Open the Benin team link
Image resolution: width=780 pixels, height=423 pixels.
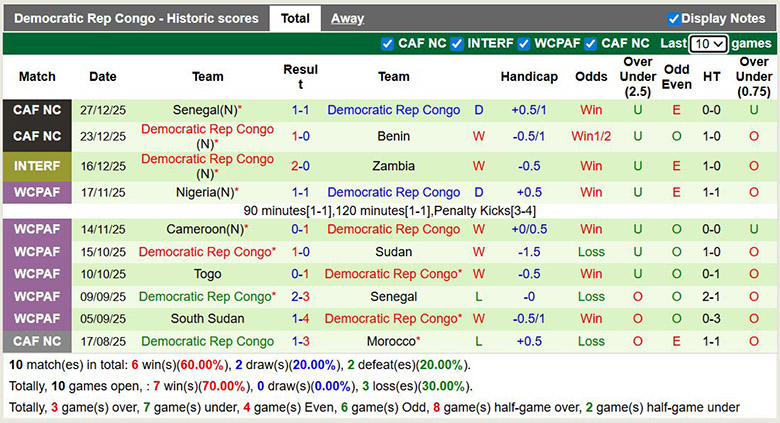coord(393,136)
